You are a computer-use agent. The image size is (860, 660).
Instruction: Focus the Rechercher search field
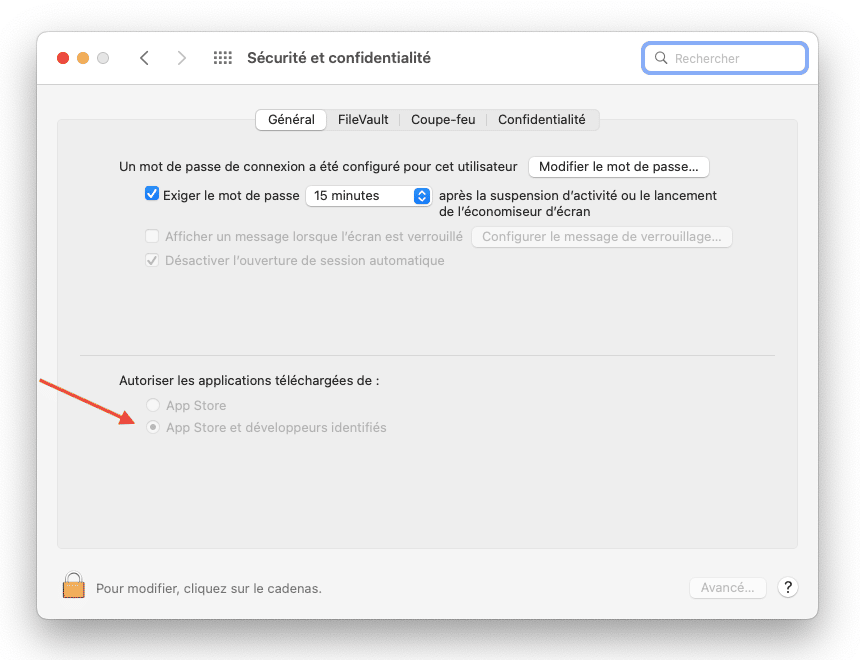[x=725, y=58]
